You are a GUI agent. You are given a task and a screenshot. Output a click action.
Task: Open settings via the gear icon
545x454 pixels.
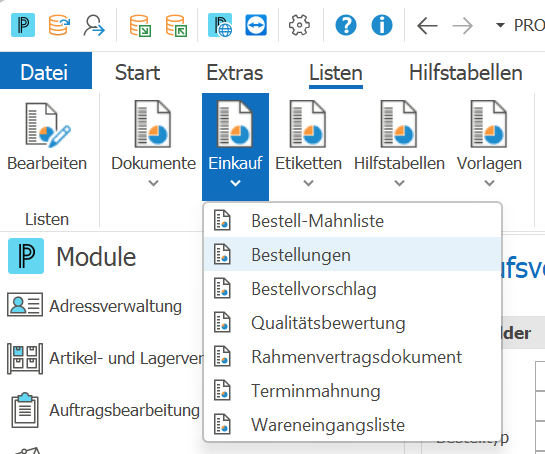299,25
